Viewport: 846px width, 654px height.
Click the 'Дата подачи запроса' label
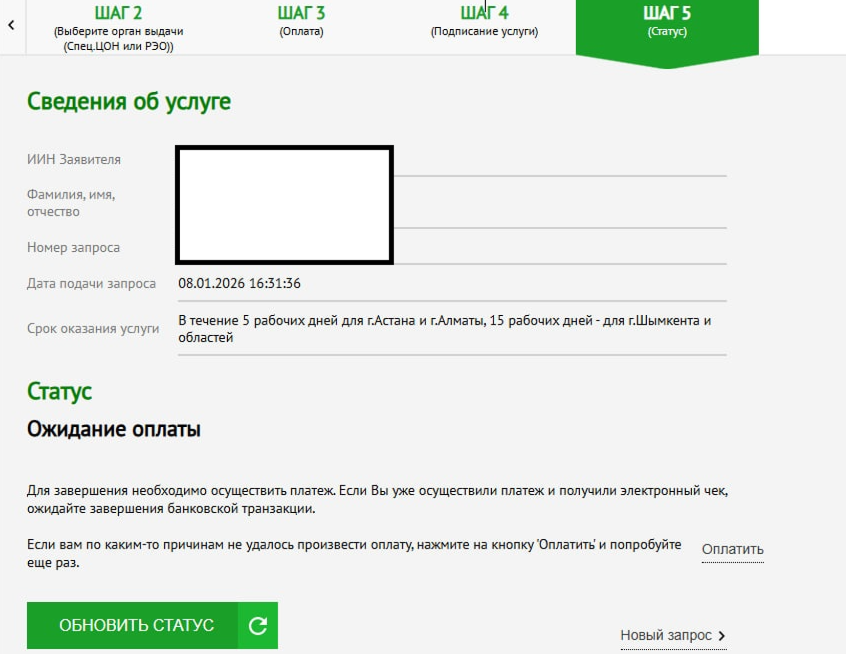point(91,283)
